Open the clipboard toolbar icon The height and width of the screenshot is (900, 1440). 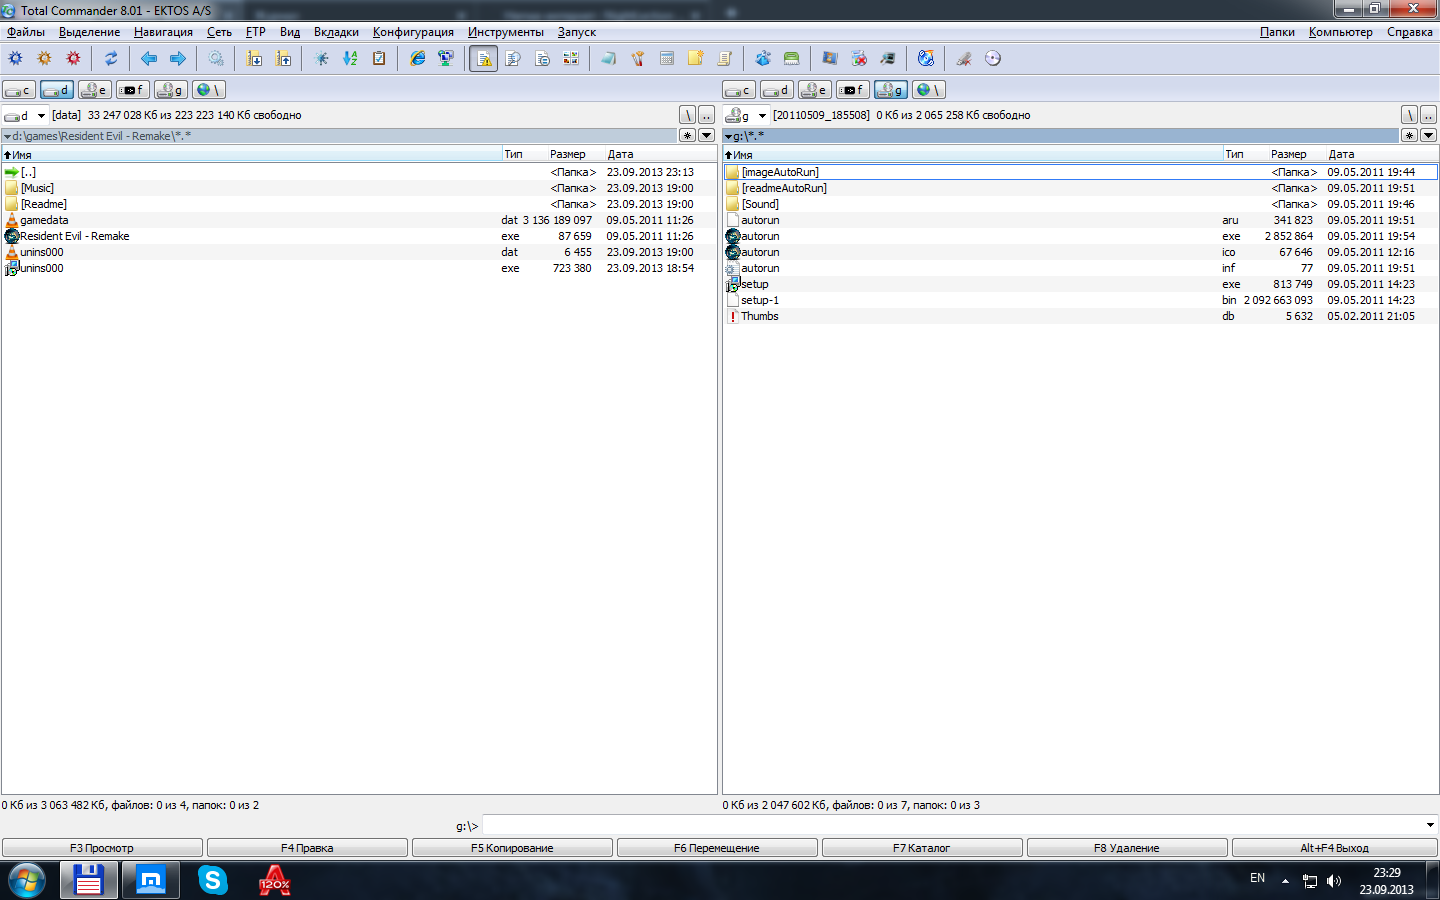[379, 58]
